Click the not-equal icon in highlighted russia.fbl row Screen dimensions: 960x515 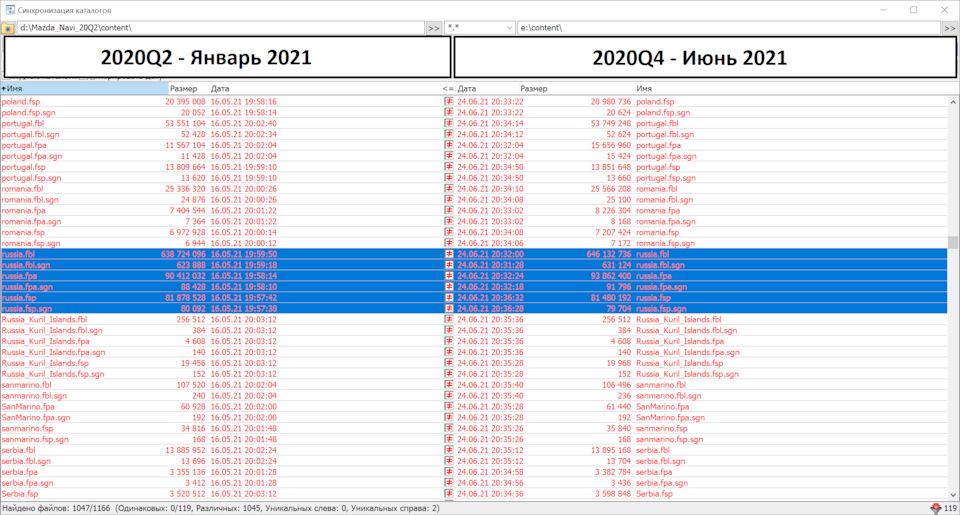[449, 254]
